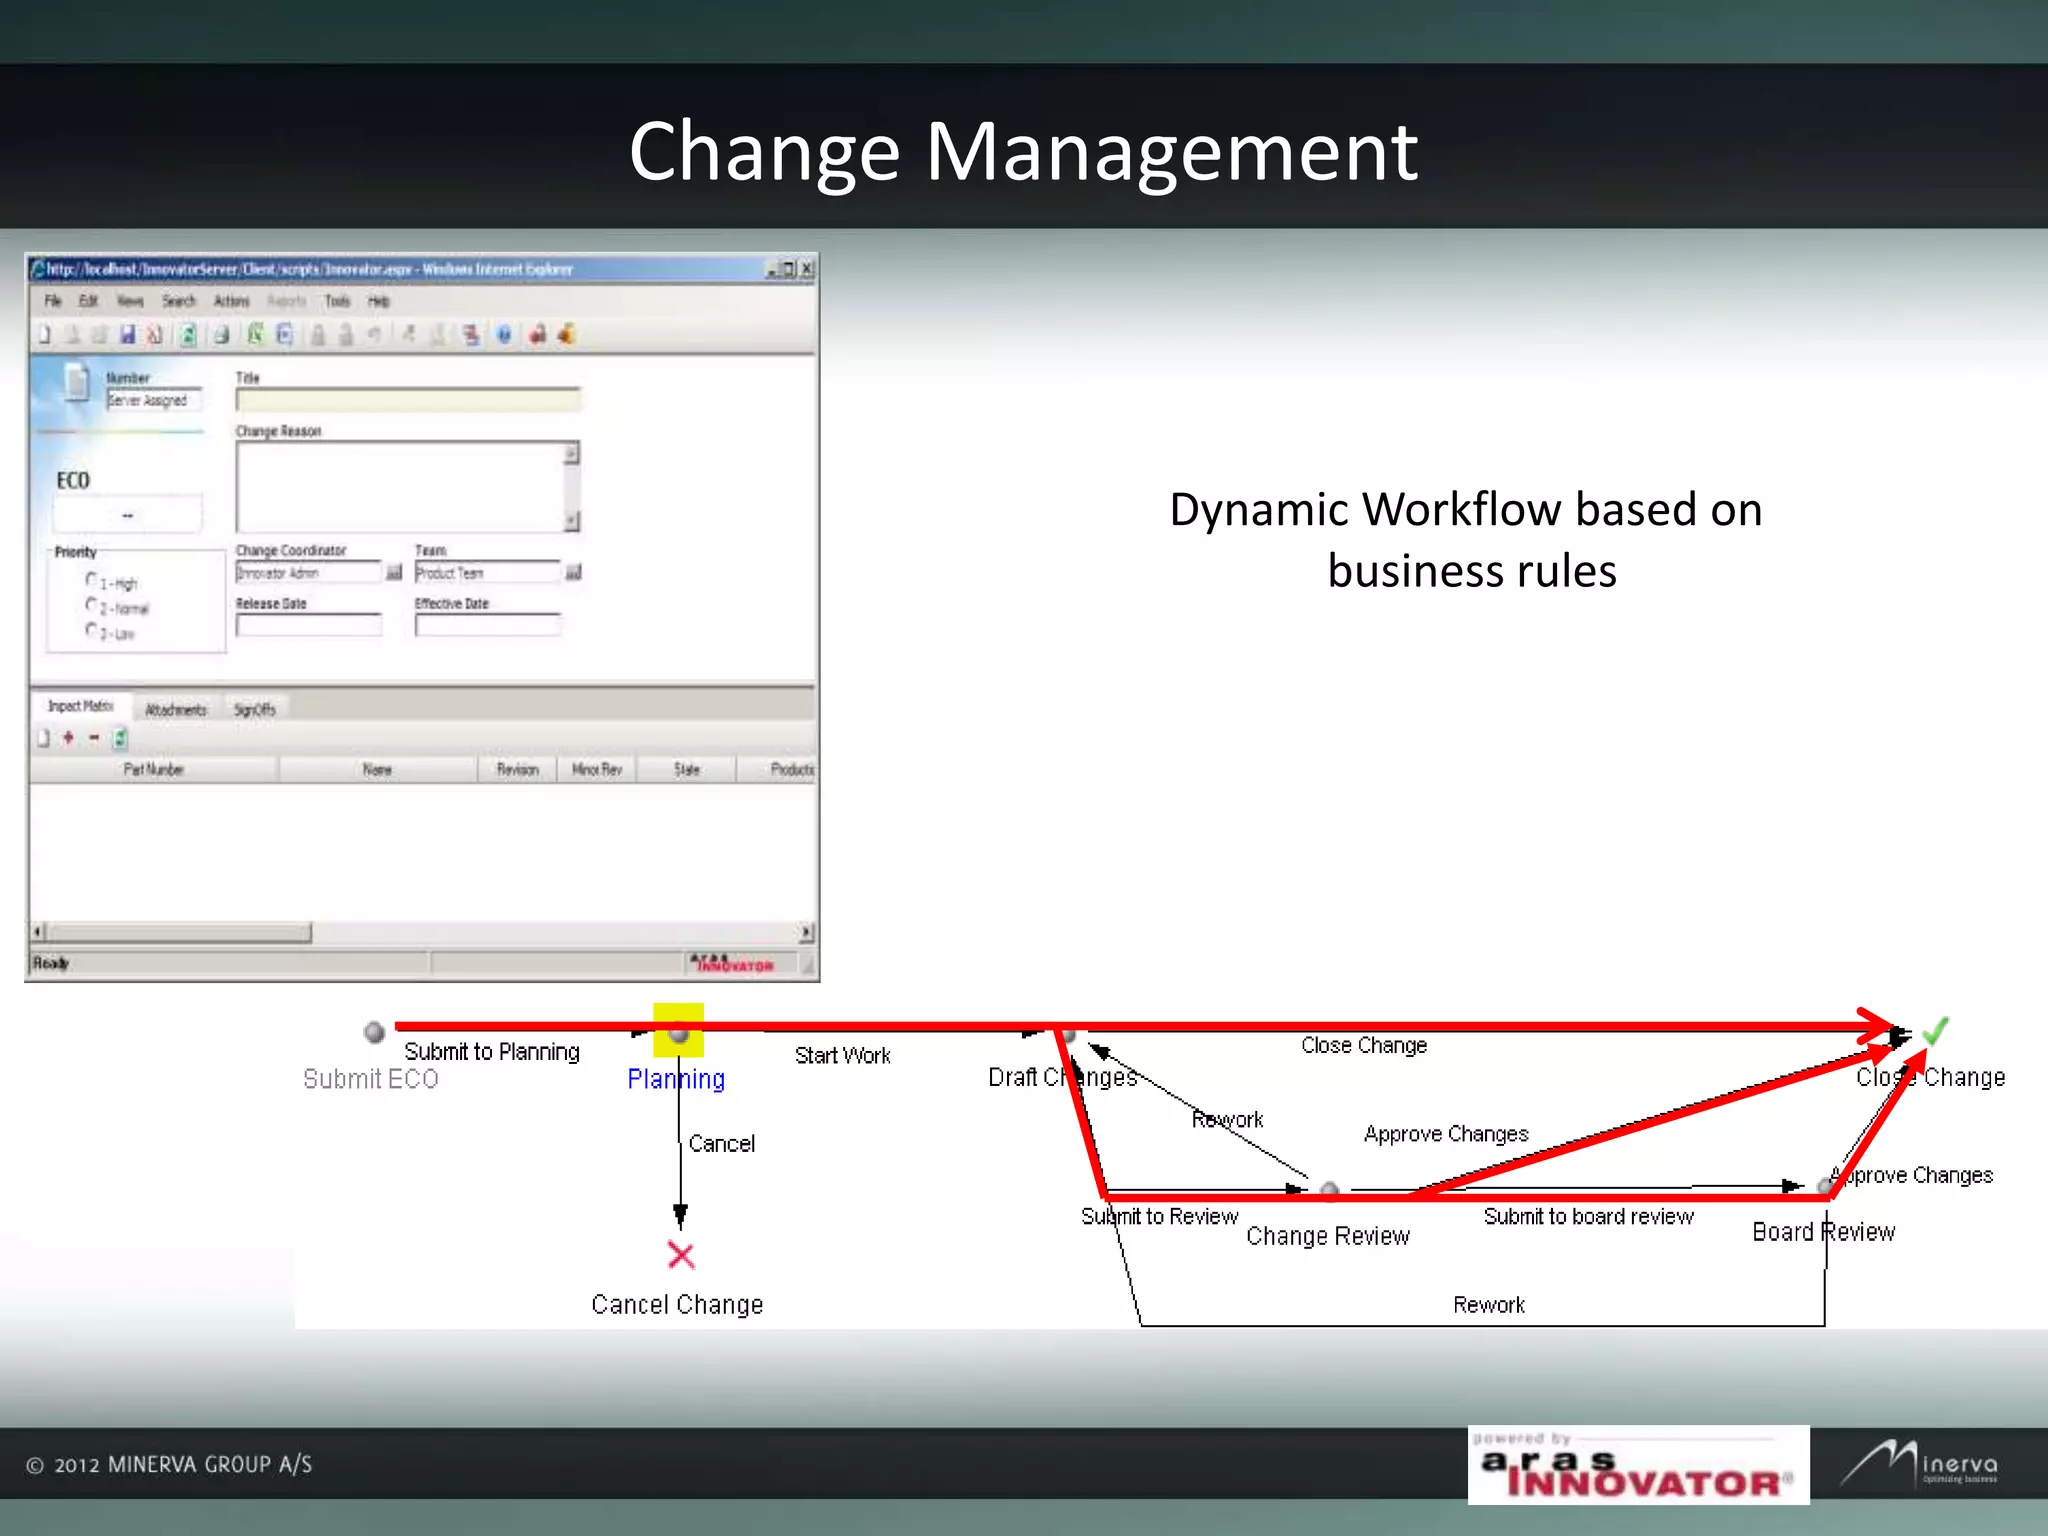Click the grid scroll left arrow
This screenshot has width=2048, height=1536.
(38, 932)
